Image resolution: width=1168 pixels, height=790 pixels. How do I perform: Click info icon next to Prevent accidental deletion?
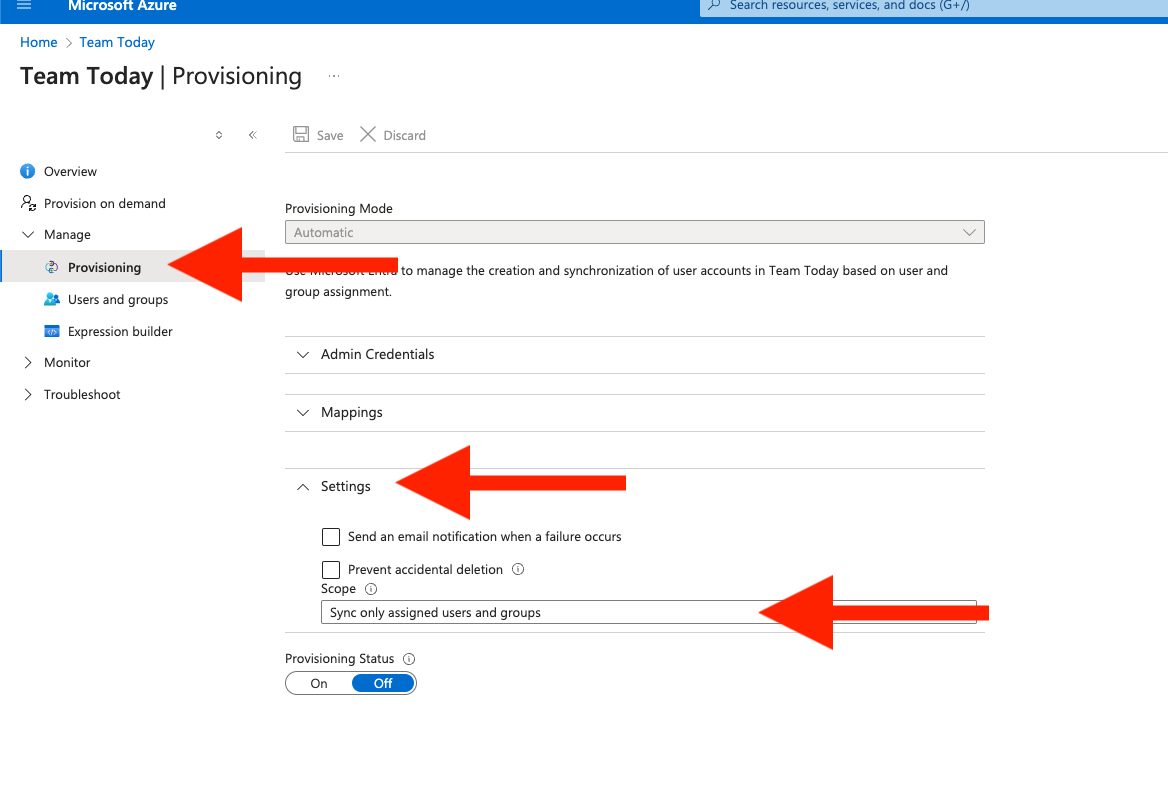click(518, 569)
